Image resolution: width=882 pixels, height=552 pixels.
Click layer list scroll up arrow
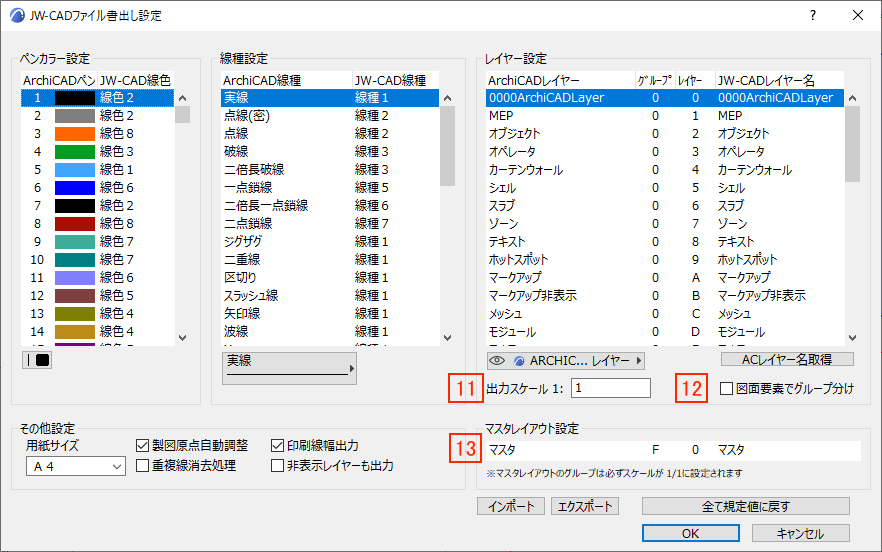coord(852,98)
